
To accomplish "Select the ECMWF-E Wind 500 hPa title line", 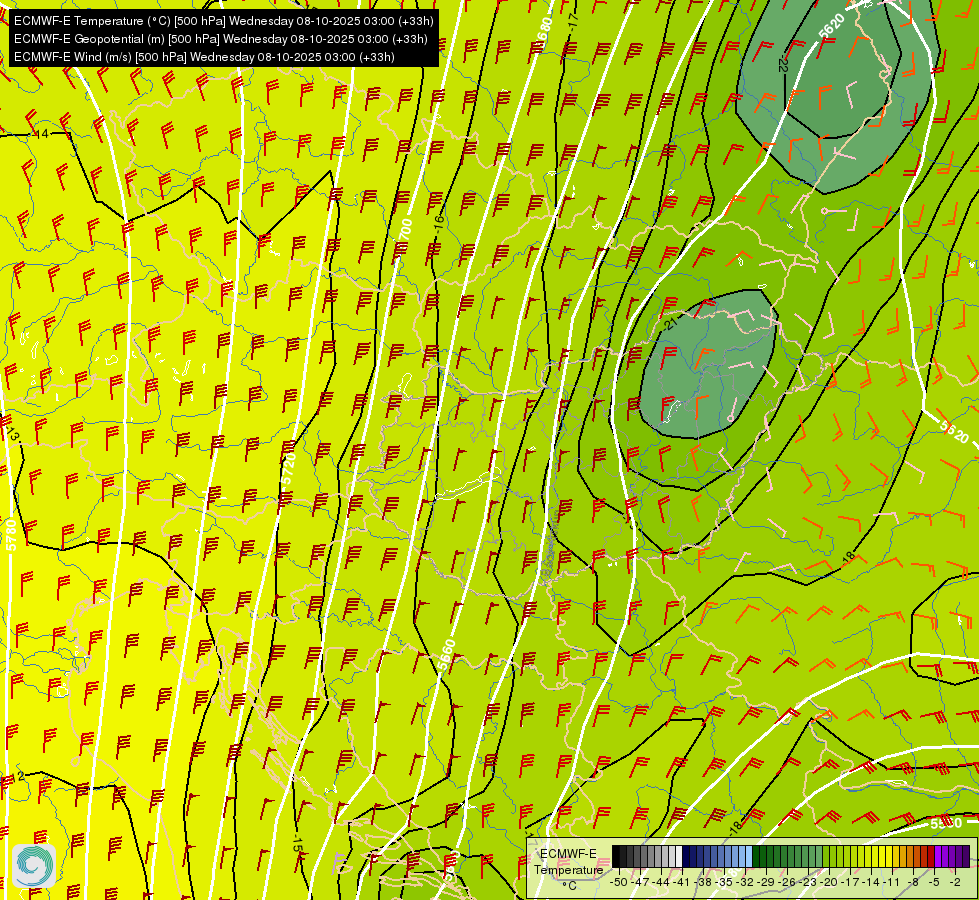I will 204,57.
